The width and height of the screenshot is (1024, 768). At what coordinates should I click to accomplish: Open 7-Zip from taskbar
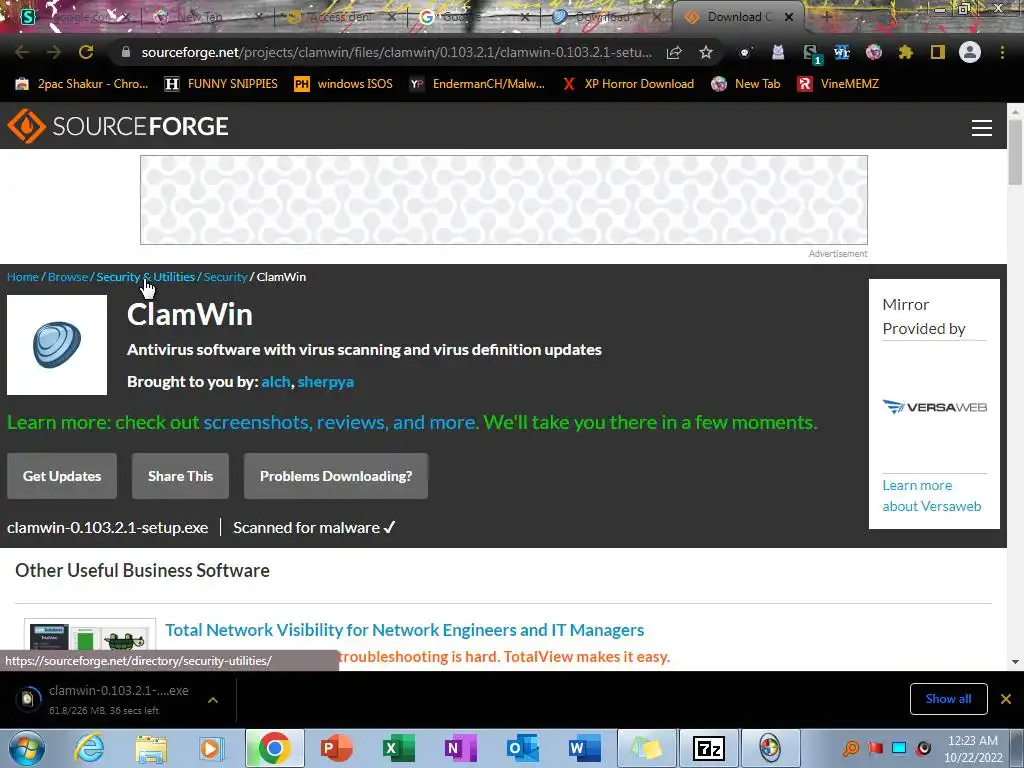(x=709, y=748)
